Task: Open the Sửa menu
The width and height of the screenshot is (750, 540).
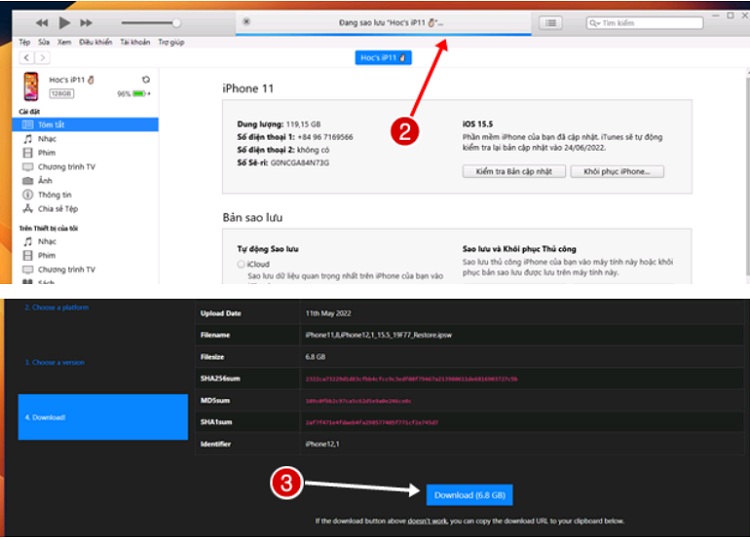Action: 44,42
